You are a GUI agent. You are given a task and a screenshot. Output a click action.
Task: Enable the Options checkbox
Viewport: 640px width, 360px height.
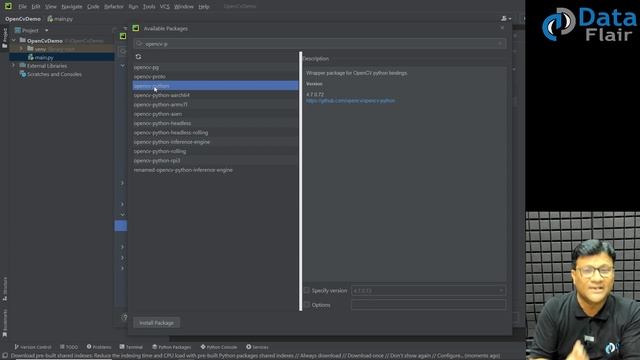[x=307, y=305]
